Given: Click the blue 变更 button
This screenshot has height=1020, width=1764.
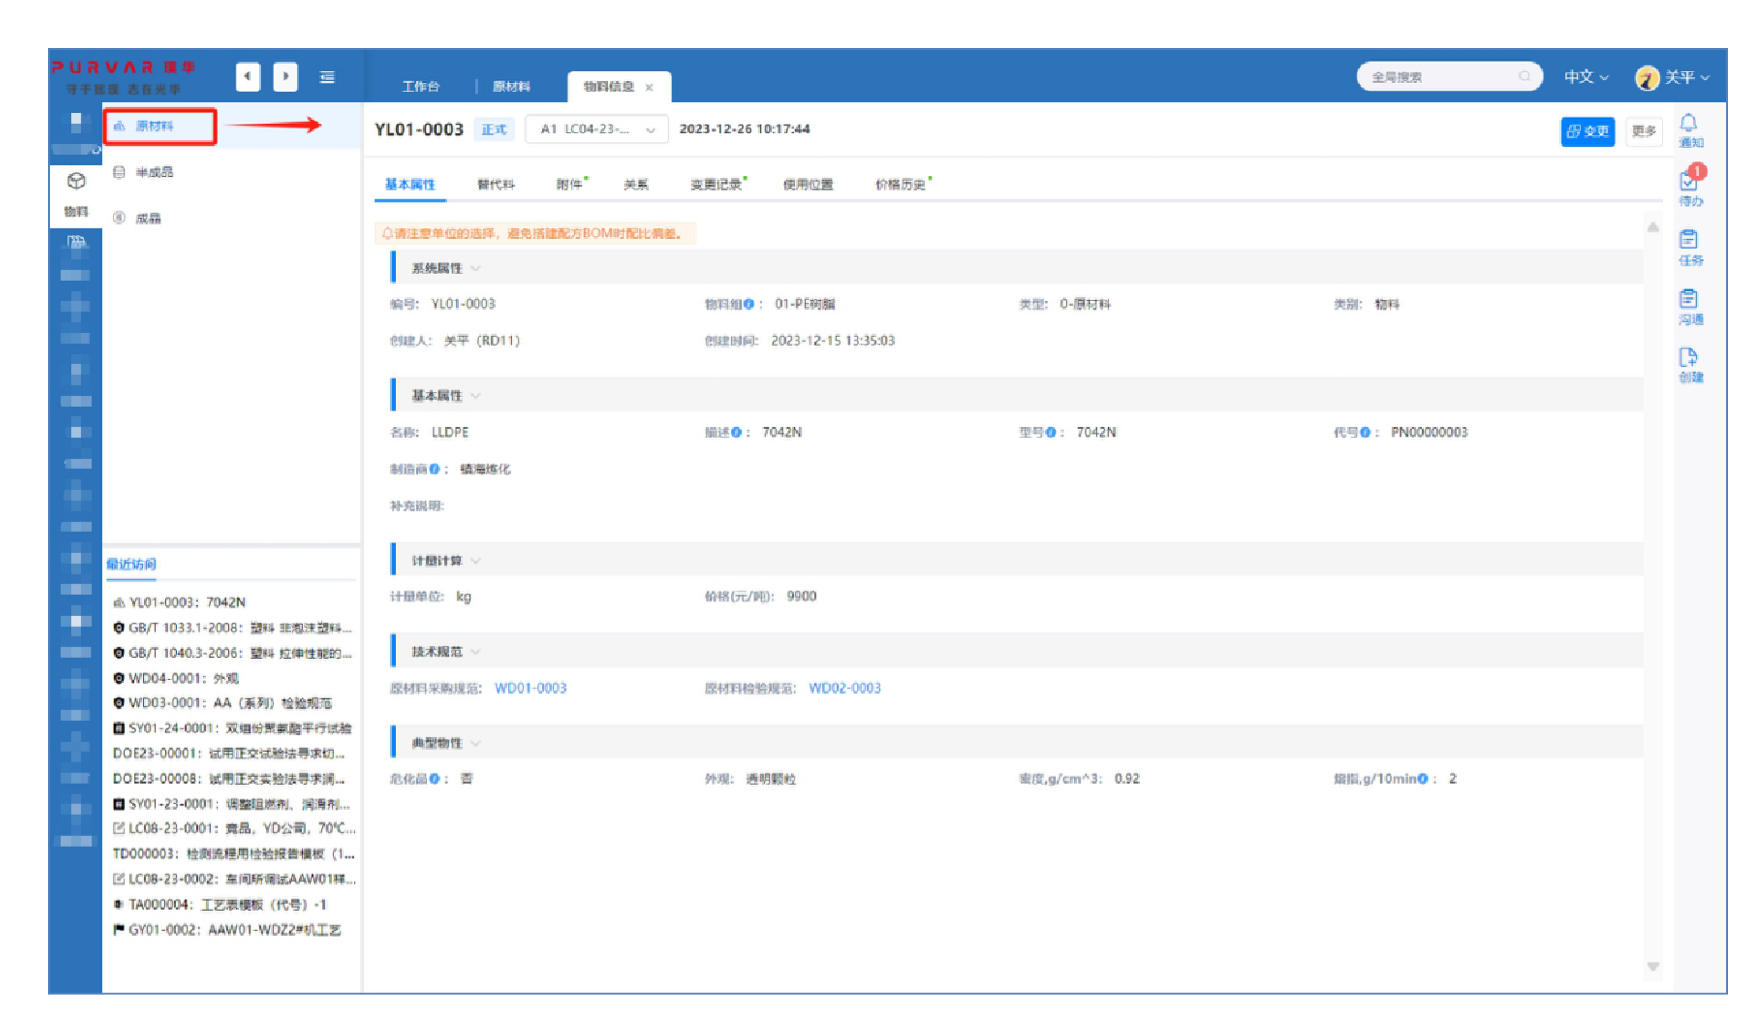Looking at the screenshot, I should (1587, 131).
